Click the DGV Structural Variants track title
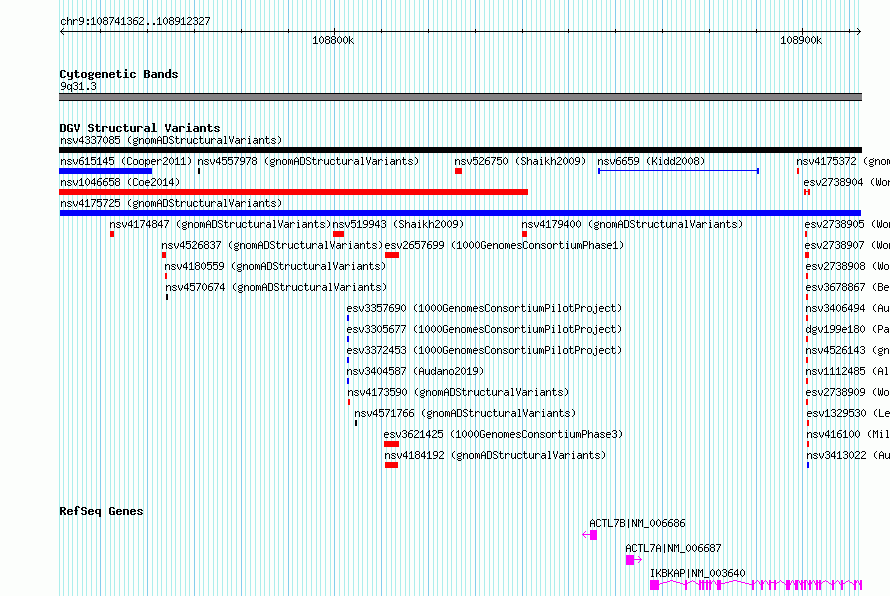890x596 pixels. [x=140, y=128]
